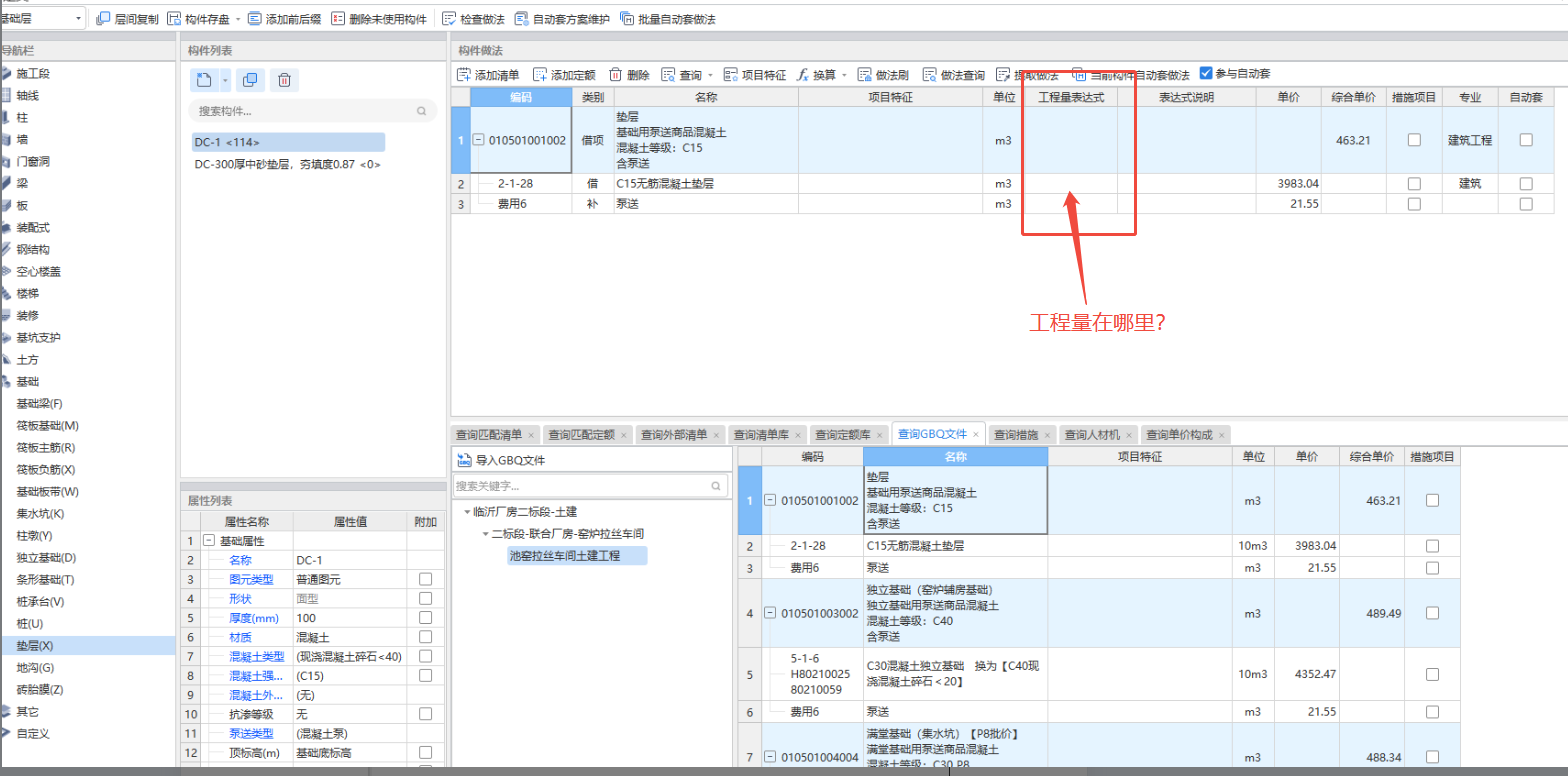Switch to the 查询定额库 tab
This screenshot has height=776, width=1568.
(x=843, y=435)
